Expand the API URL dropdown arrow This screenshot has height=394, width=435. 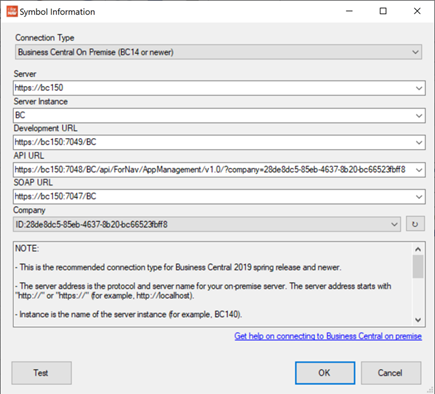(x=419, y=170)
